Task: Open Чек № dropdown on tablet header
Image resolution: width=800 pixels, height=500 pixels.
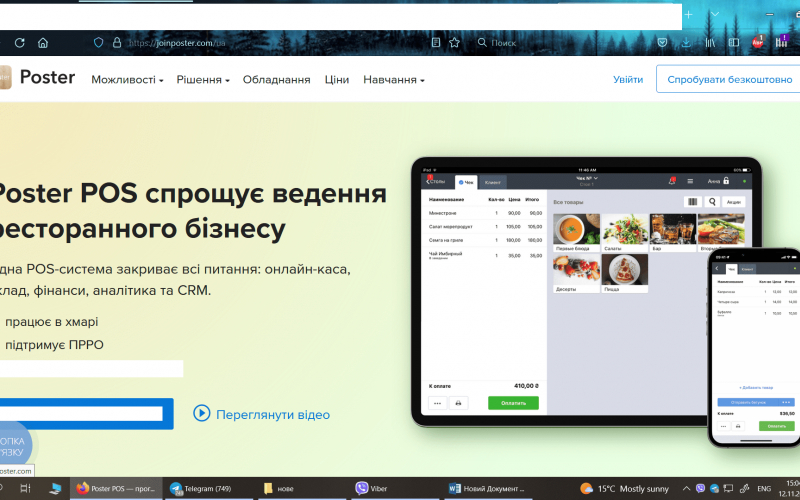Action: [x=587, y=179]
